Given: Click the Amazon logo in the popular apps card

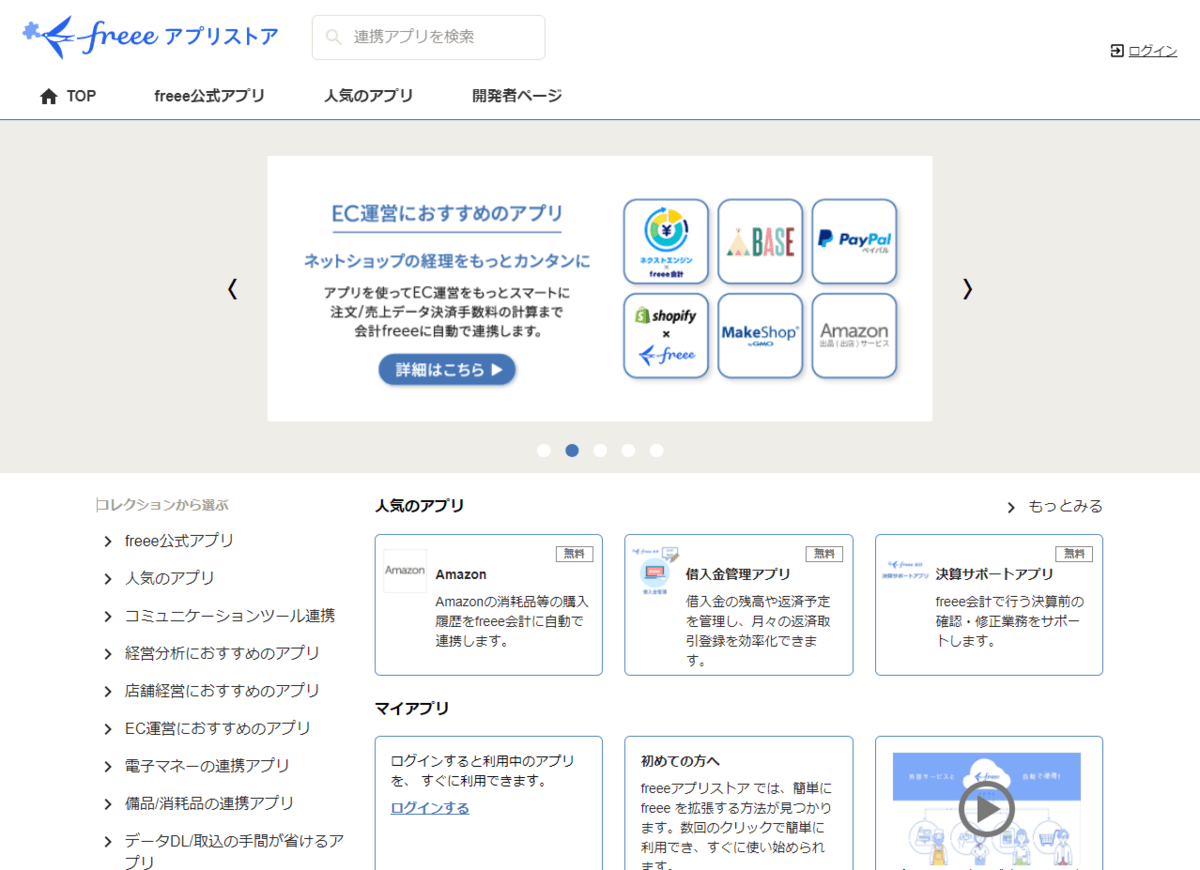Looking at the screenshot, I should (405, 570).
